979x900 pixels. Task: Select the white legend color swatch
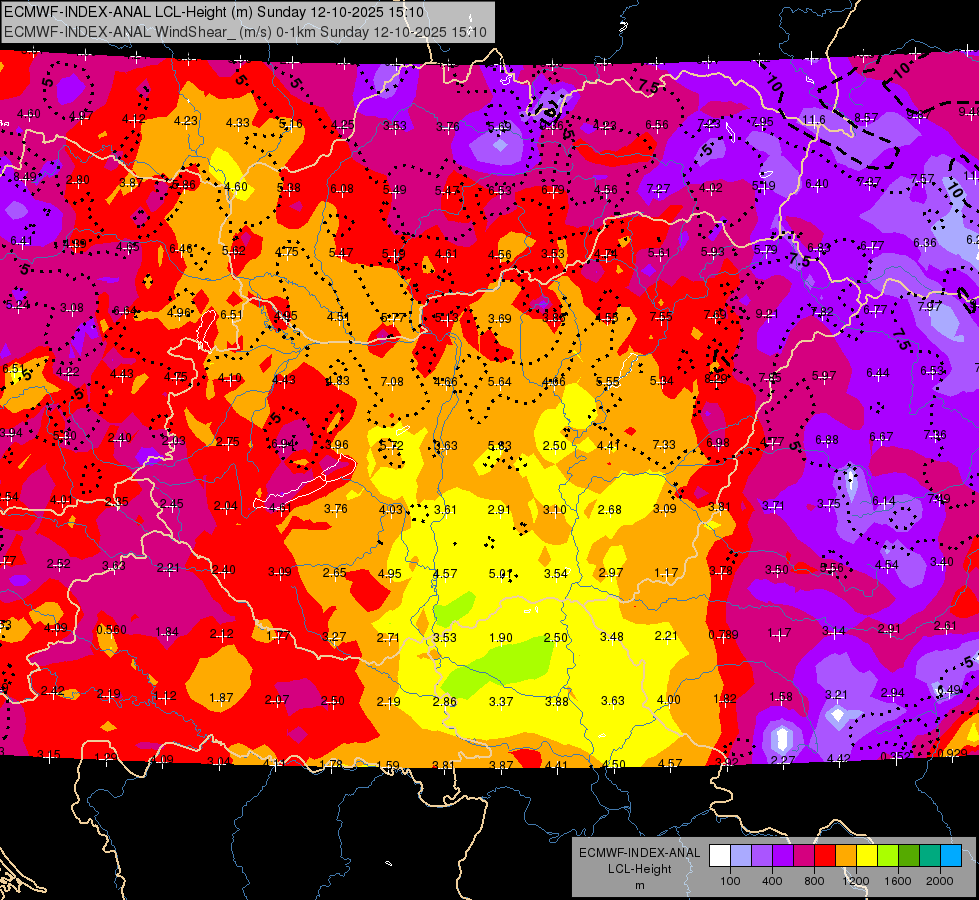click(720, 856)
